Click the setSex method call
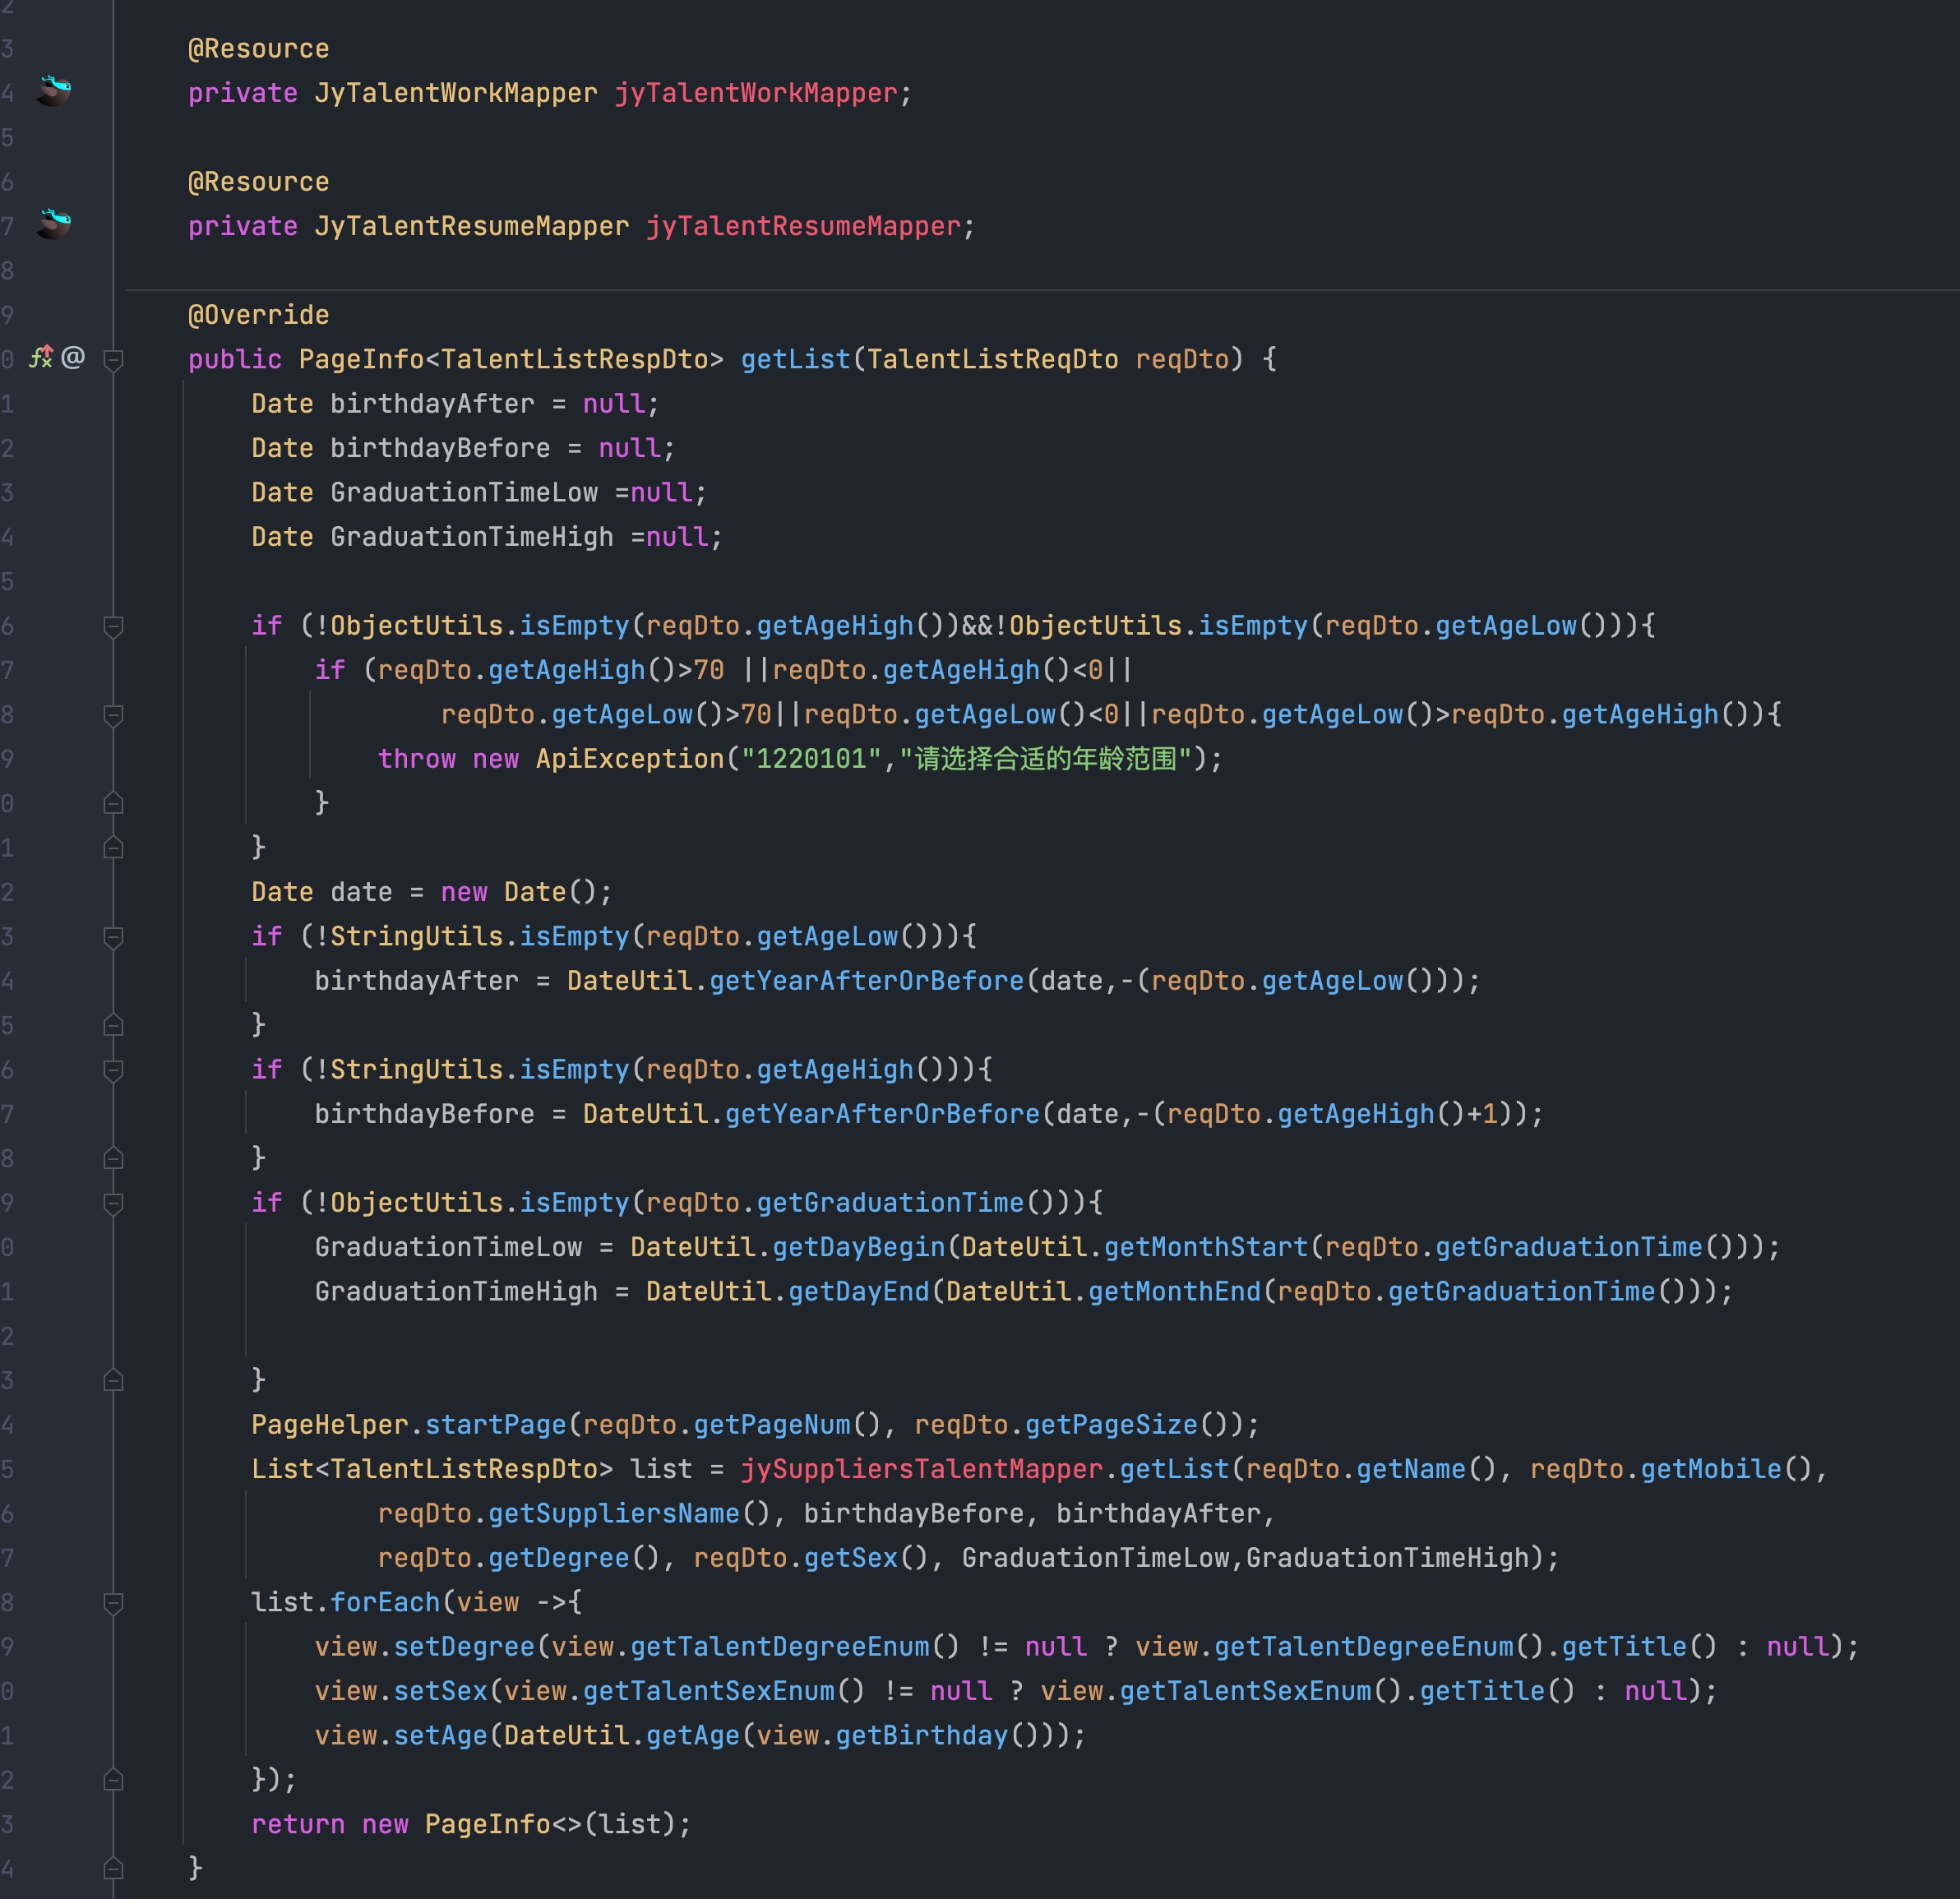The height and width of the screenshot is (1899, 1960). [x=441, y=1691]
